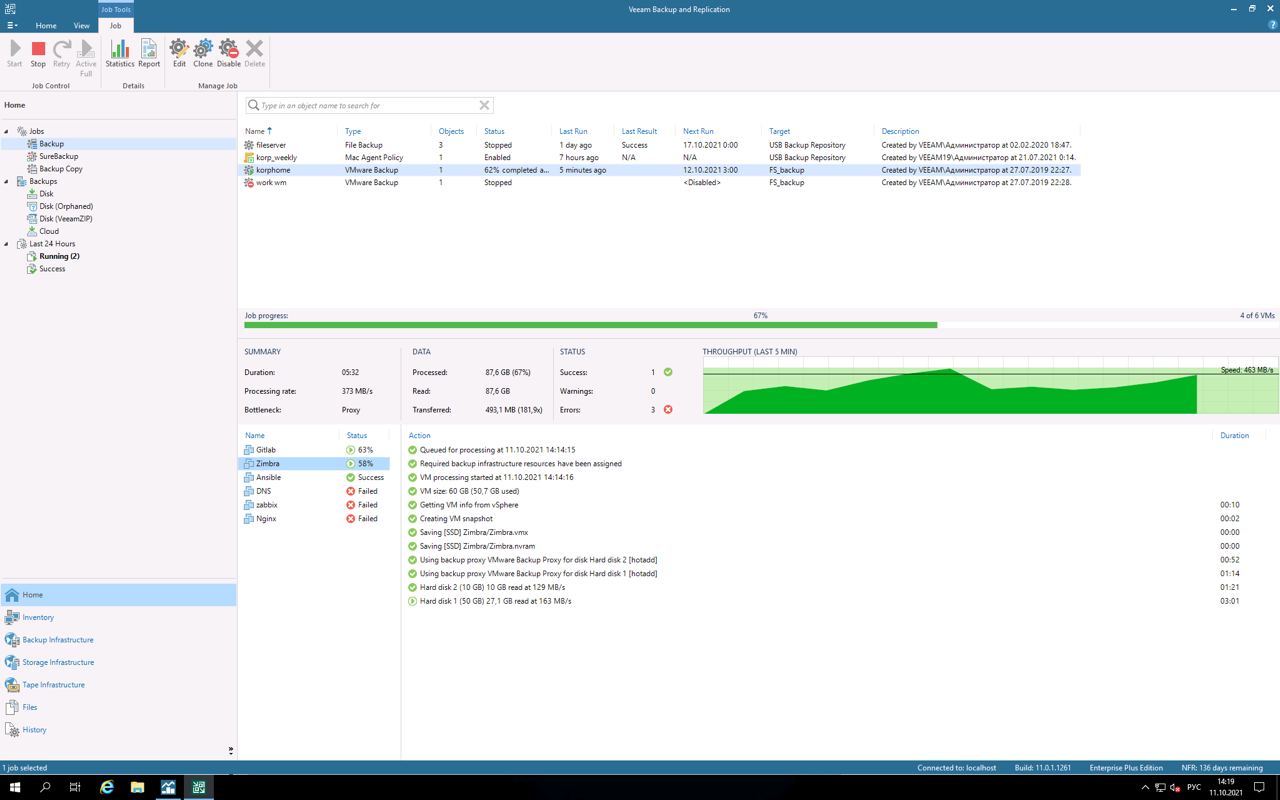
Task: Switch to the View ribbon tab
Action: coord(82,25)
